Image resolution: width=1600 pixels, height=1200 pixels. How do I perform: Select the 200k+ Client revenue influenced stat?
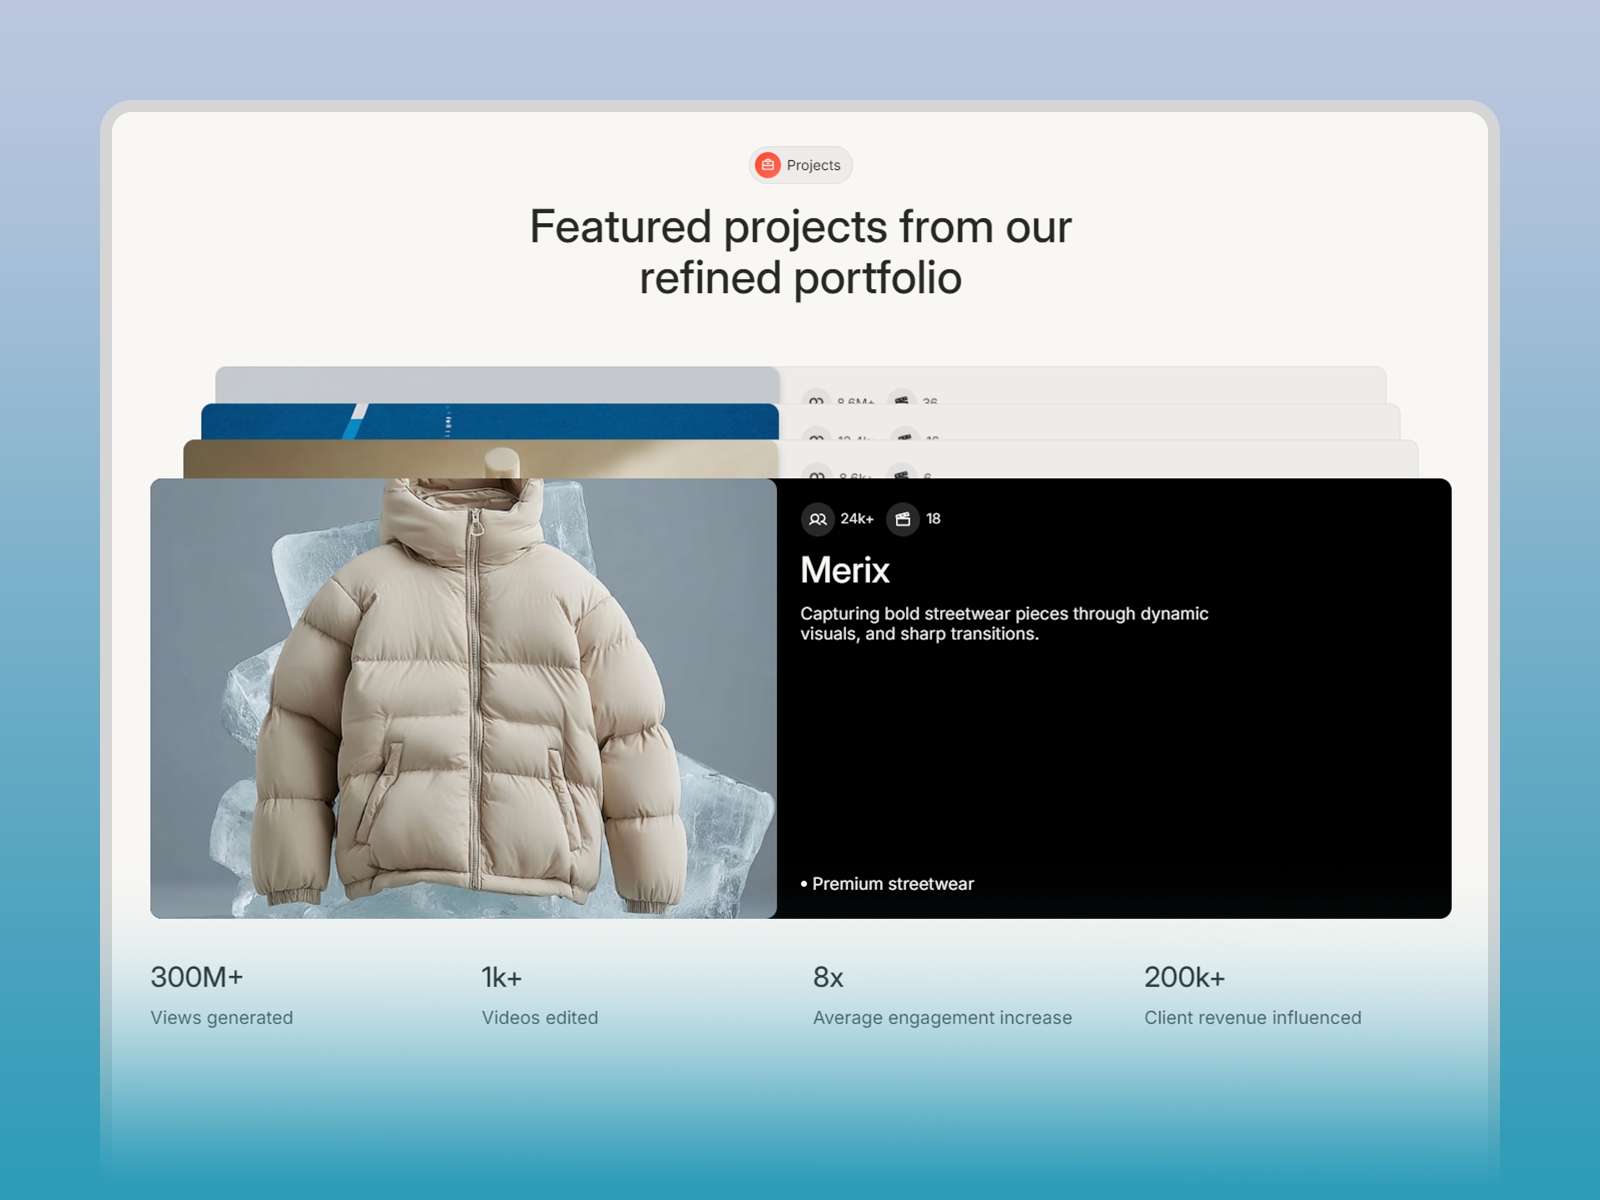pyautogui.click(x=1253, y=995)
